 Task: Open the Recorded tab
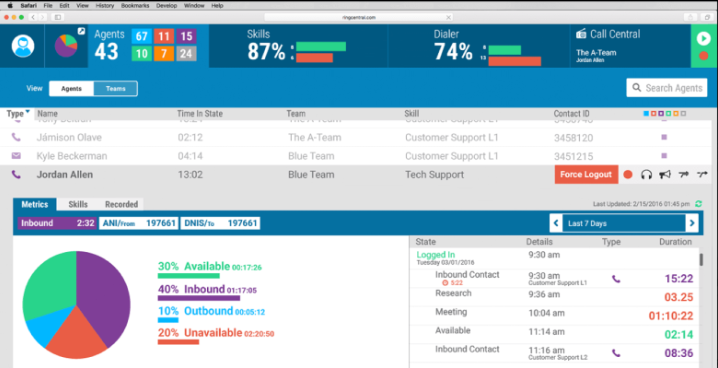[121, 204]
